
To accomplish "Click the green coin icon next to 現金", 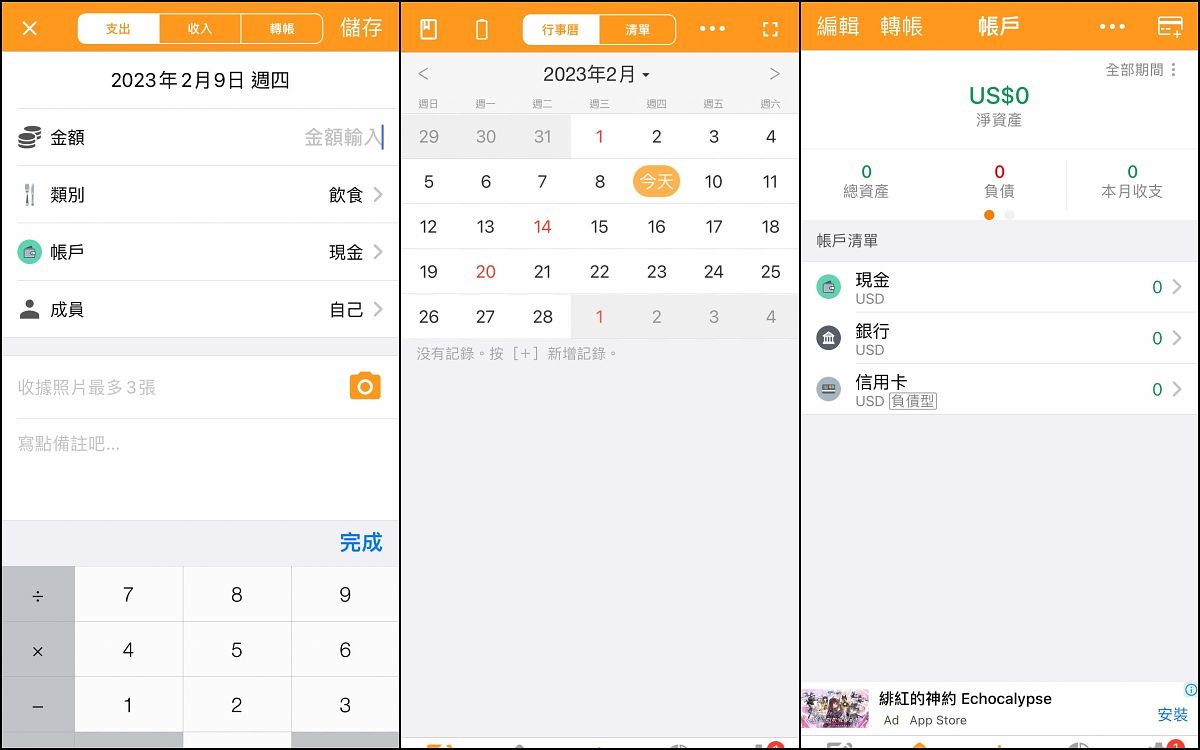I will (828, 288).
